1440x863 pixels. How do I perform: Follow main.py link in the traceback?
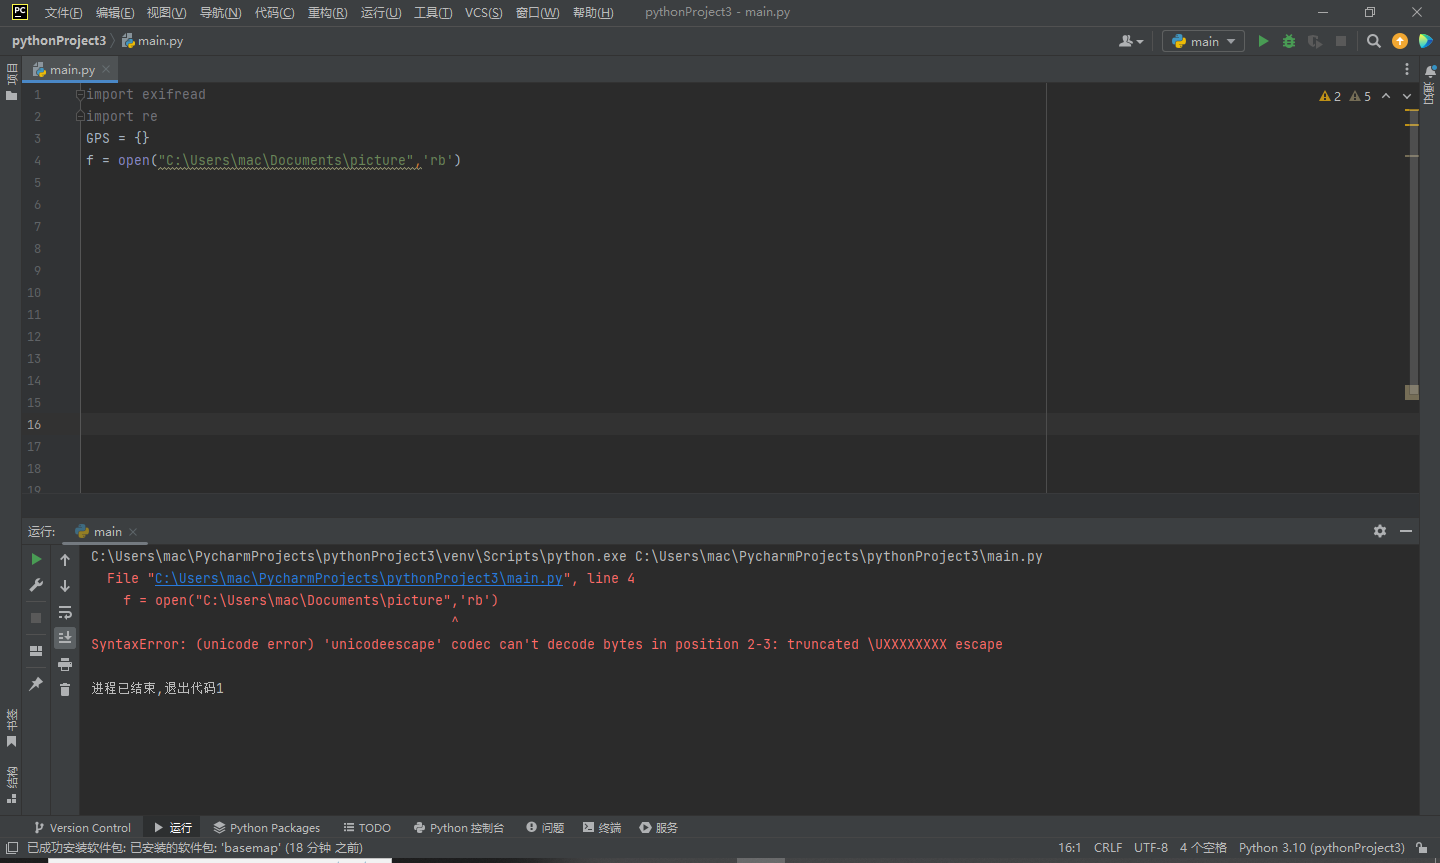359,579
